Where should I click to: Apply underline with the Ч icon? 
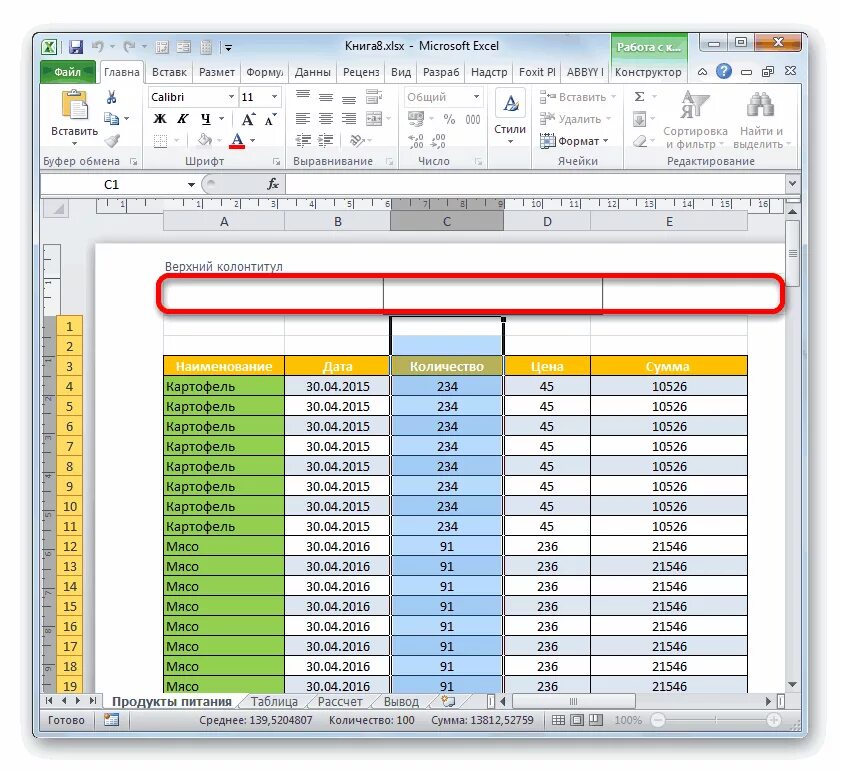pos(205,118)
